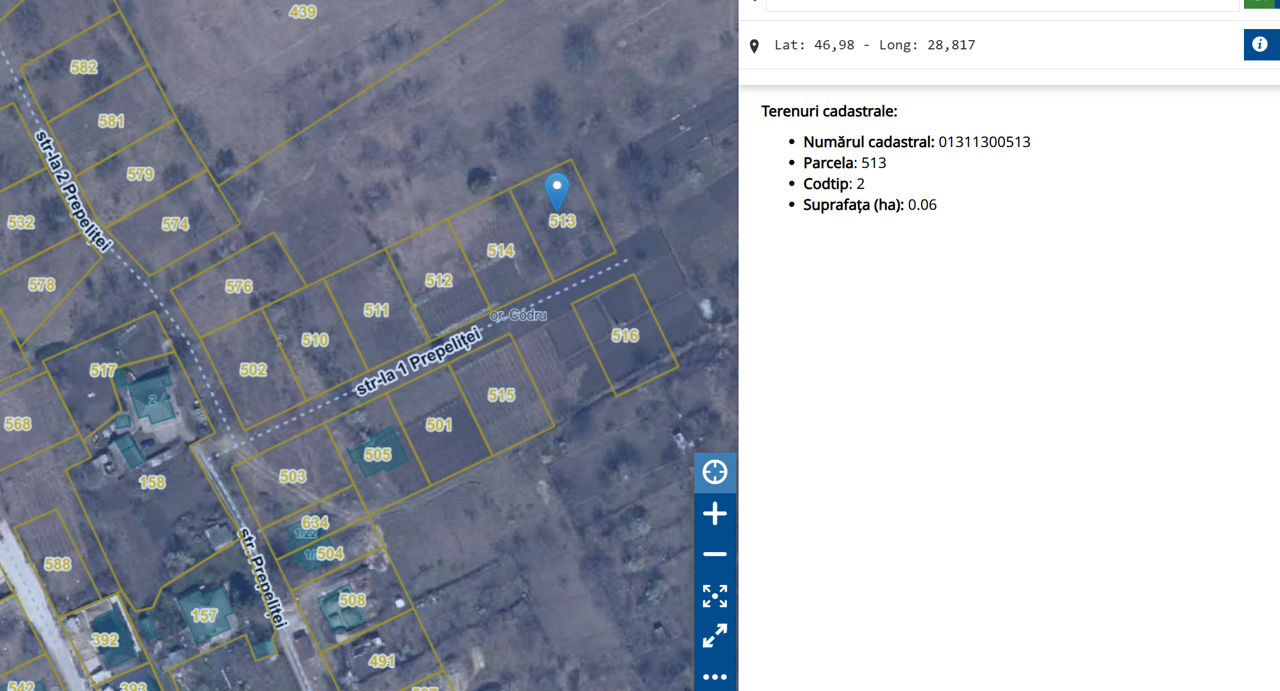The width and height of the screenshot is (1280, 691).
Task: Click the location marker icon beside coordinates
Action: click(x=754, y=46)
